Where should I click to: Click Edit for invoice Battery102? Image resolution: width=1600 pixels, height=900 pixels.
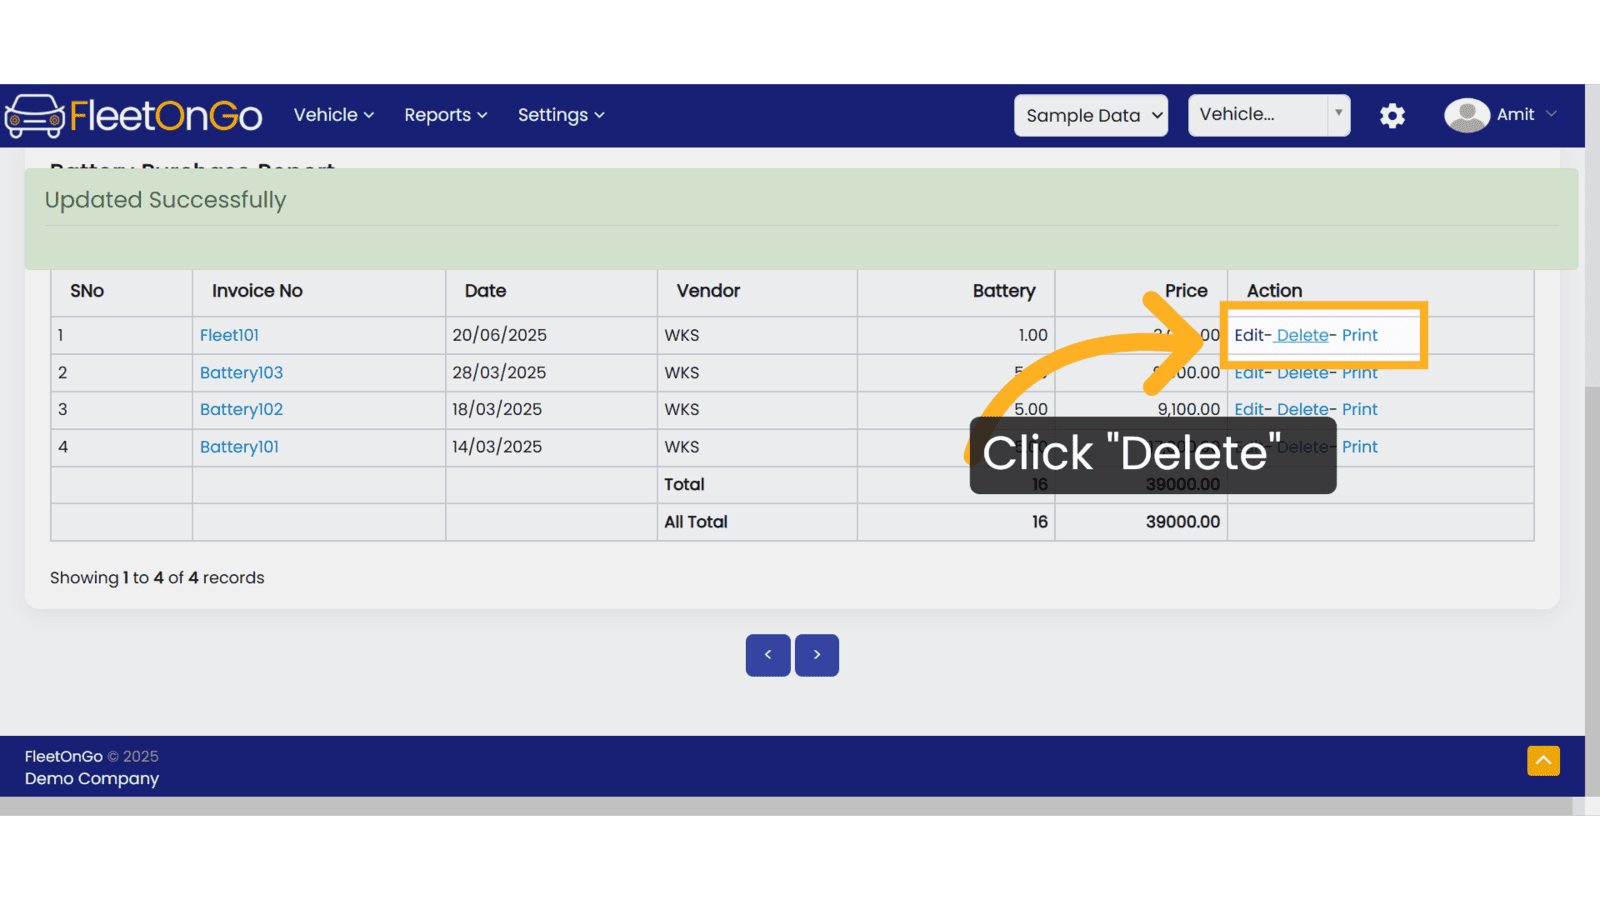coord(1249,410)
